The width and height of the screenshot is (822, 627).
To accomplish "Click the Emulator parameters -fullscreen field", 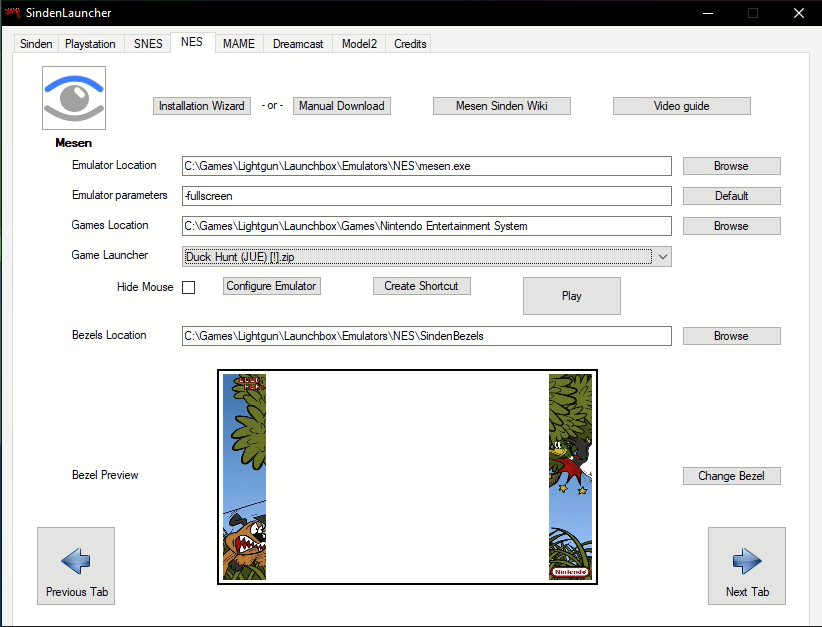I will coord(427,196).
